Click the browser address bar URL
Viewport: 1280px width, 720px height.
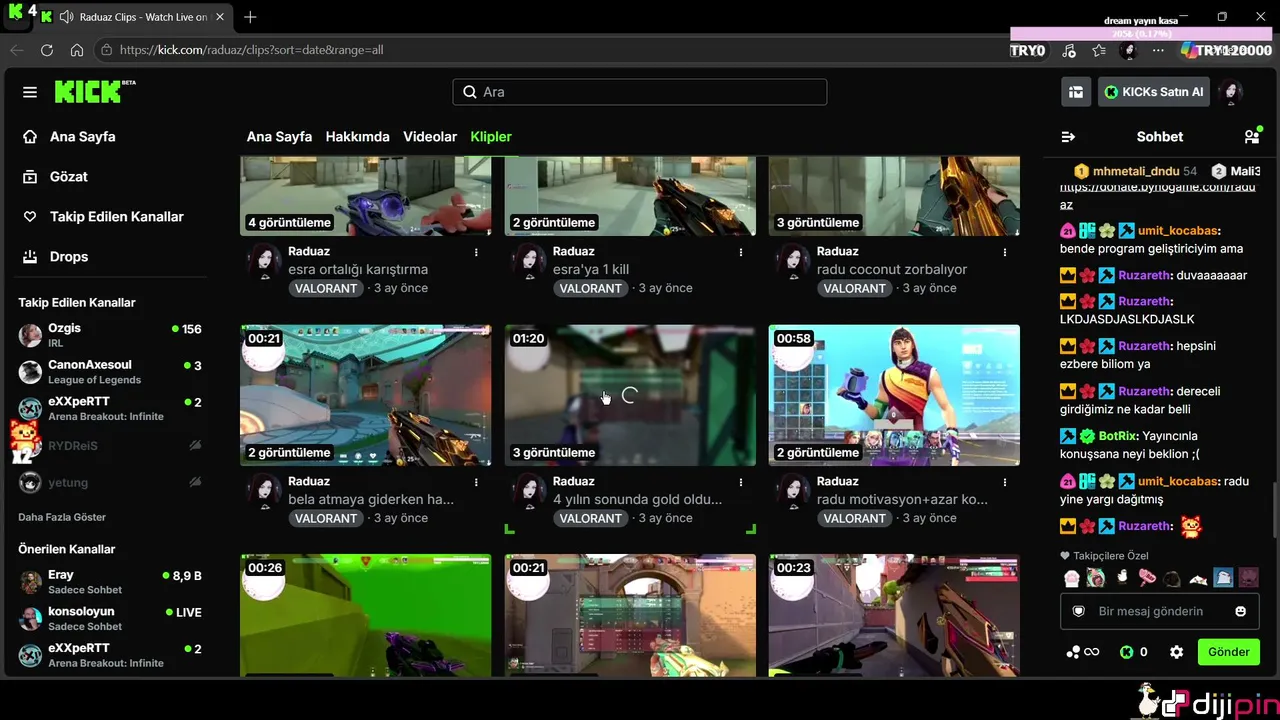click(x=251, y=50)
